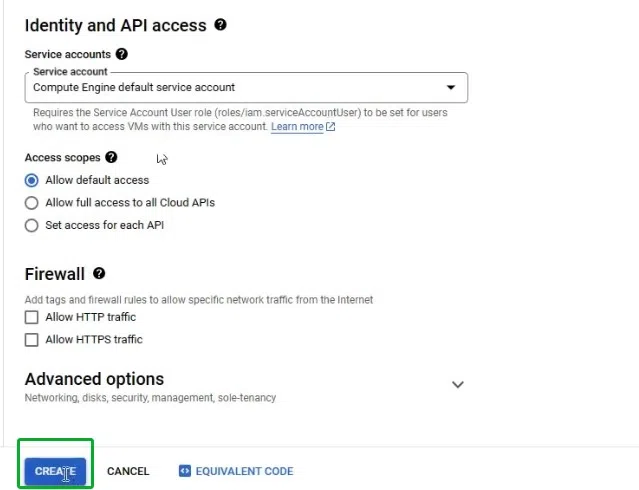Click external link icon after Learn more
Image resolution: width=639 pixels, height=490 pixels.
[x=331, y=127]
